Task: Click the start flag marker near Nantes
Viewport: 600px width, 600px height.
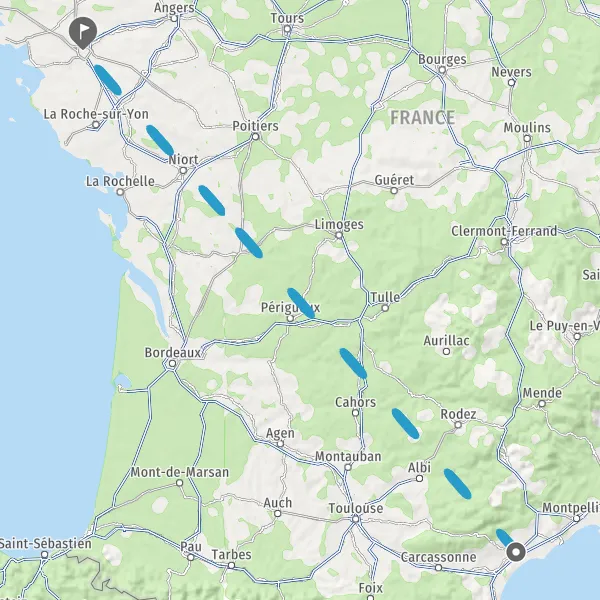Action: click(83, 33)
